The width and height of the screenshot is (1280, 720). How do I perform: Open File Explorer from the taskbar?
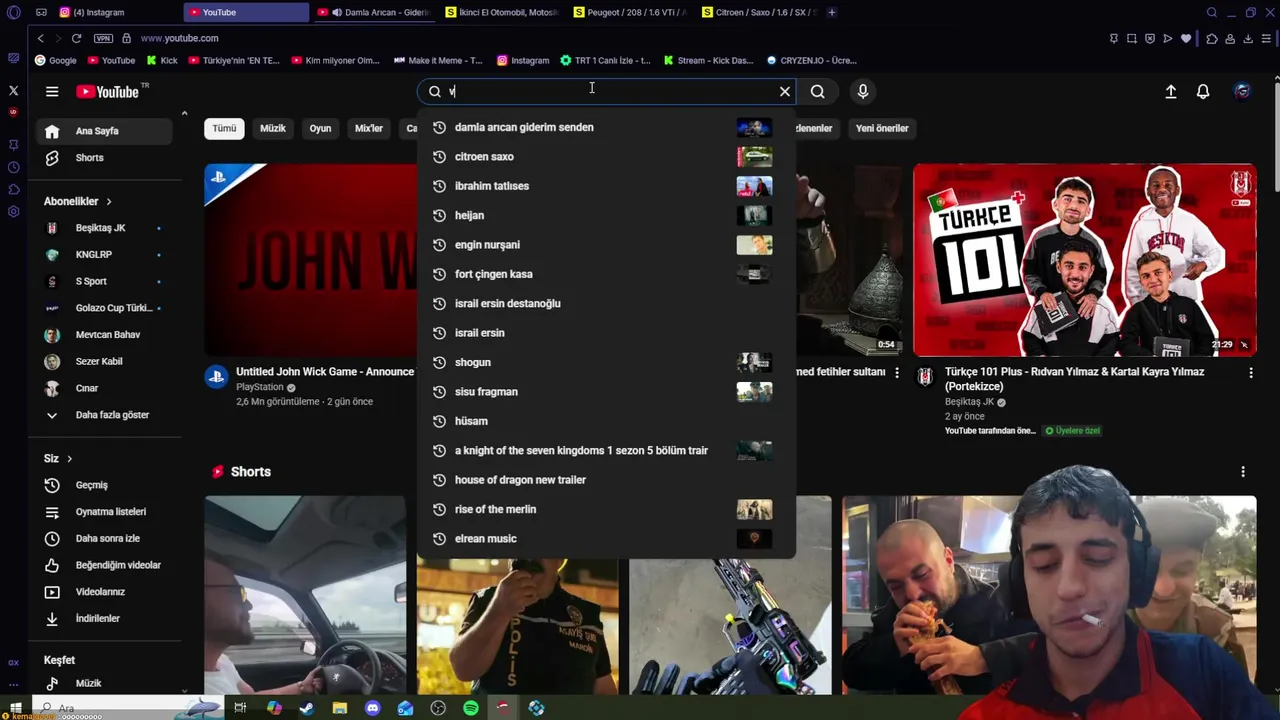[340, 708]
